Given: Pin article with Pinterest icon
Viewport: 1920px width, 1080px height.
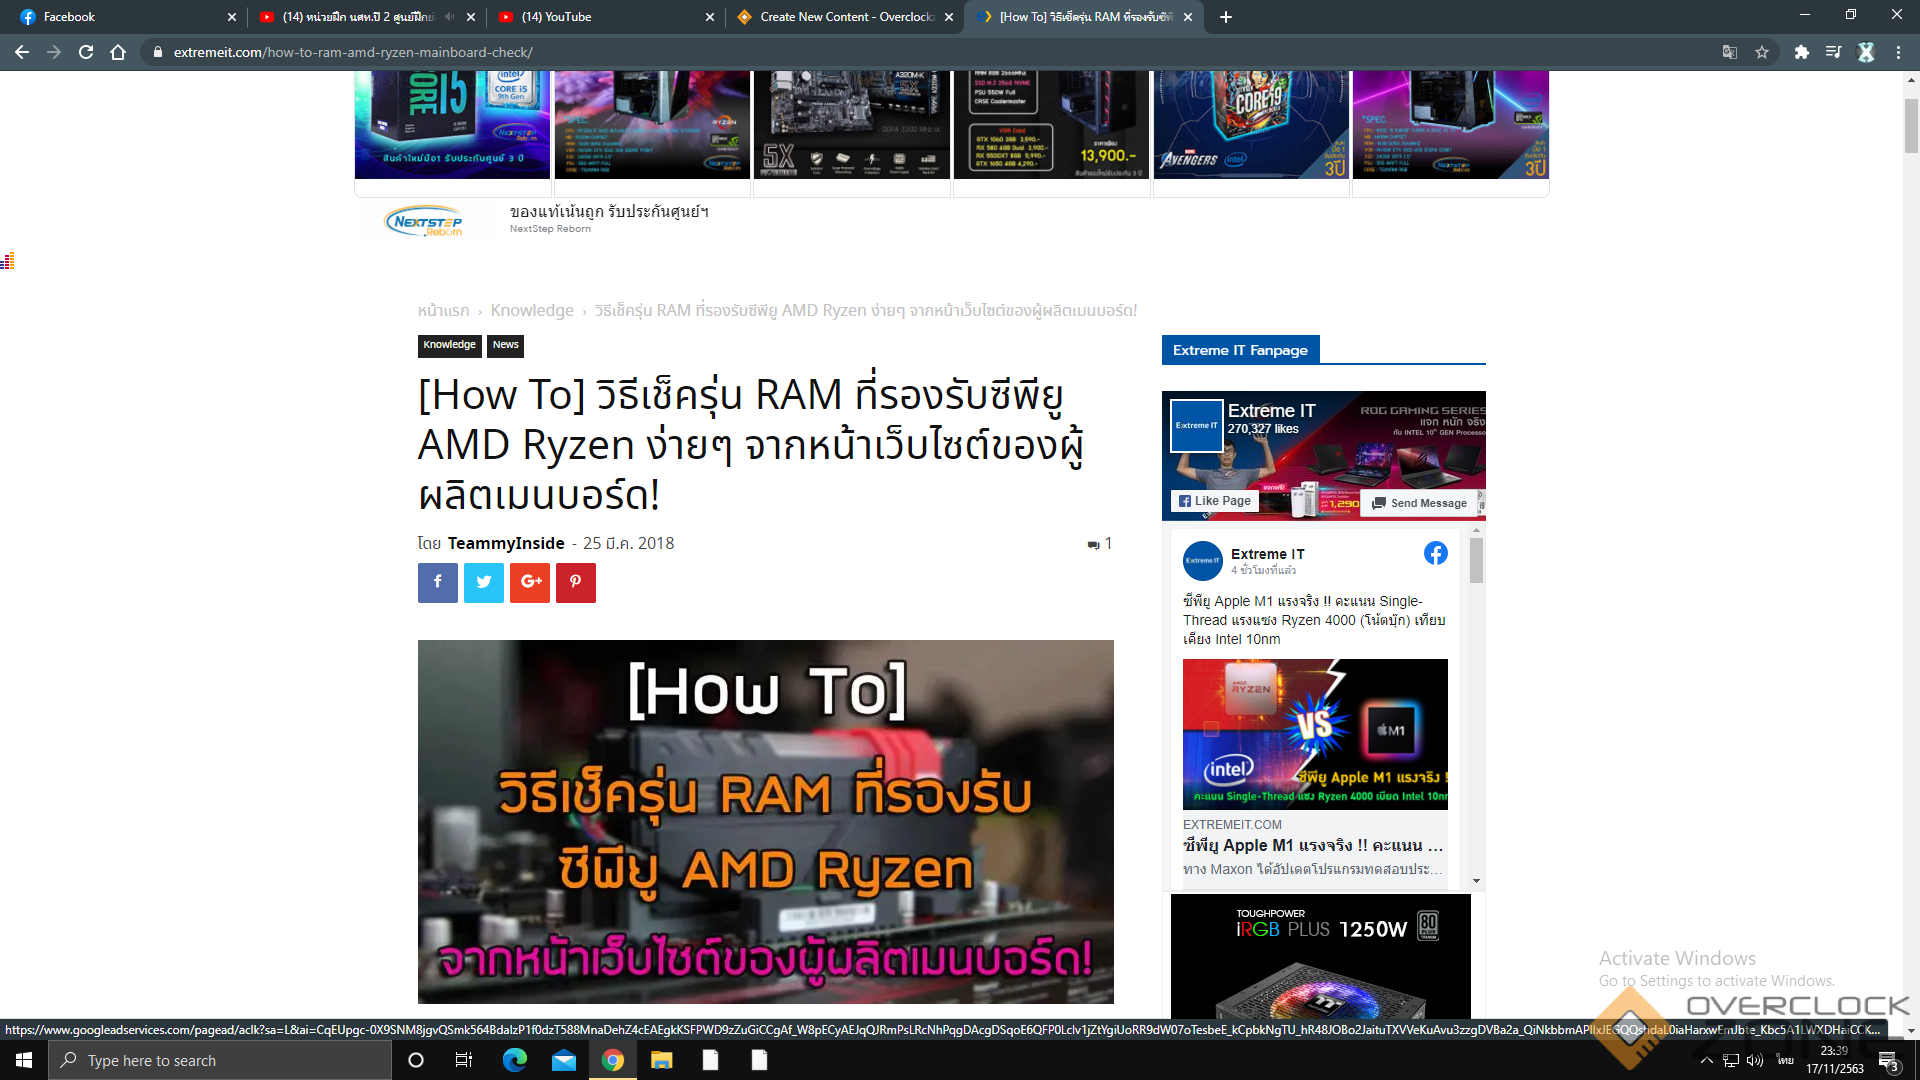Looking at the screenshot, I should coord(576,582).
